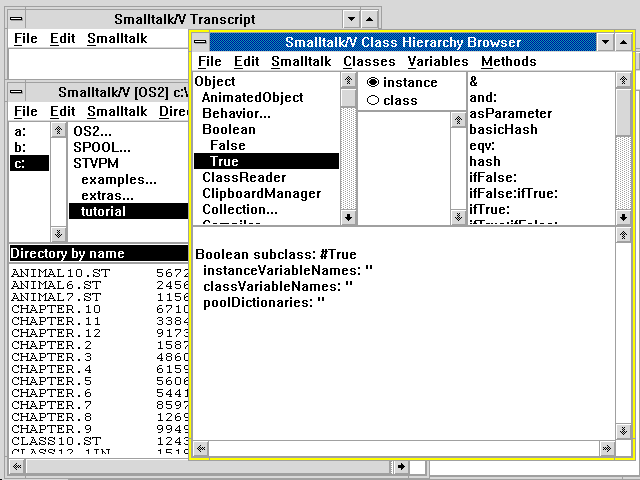Select the asParameter method
The width and height of the screenshot is (640, 480).
point(511,113)
